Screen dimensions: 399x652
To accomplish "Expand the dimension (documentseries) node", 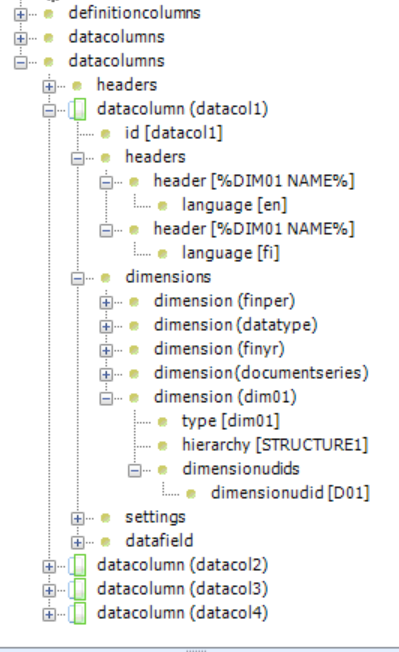I will click(106, 374).
